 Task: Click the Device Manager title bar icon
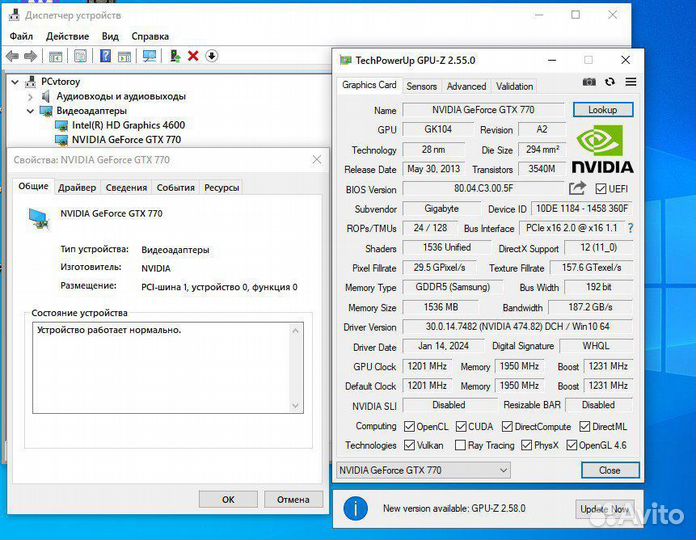[14, 15]
